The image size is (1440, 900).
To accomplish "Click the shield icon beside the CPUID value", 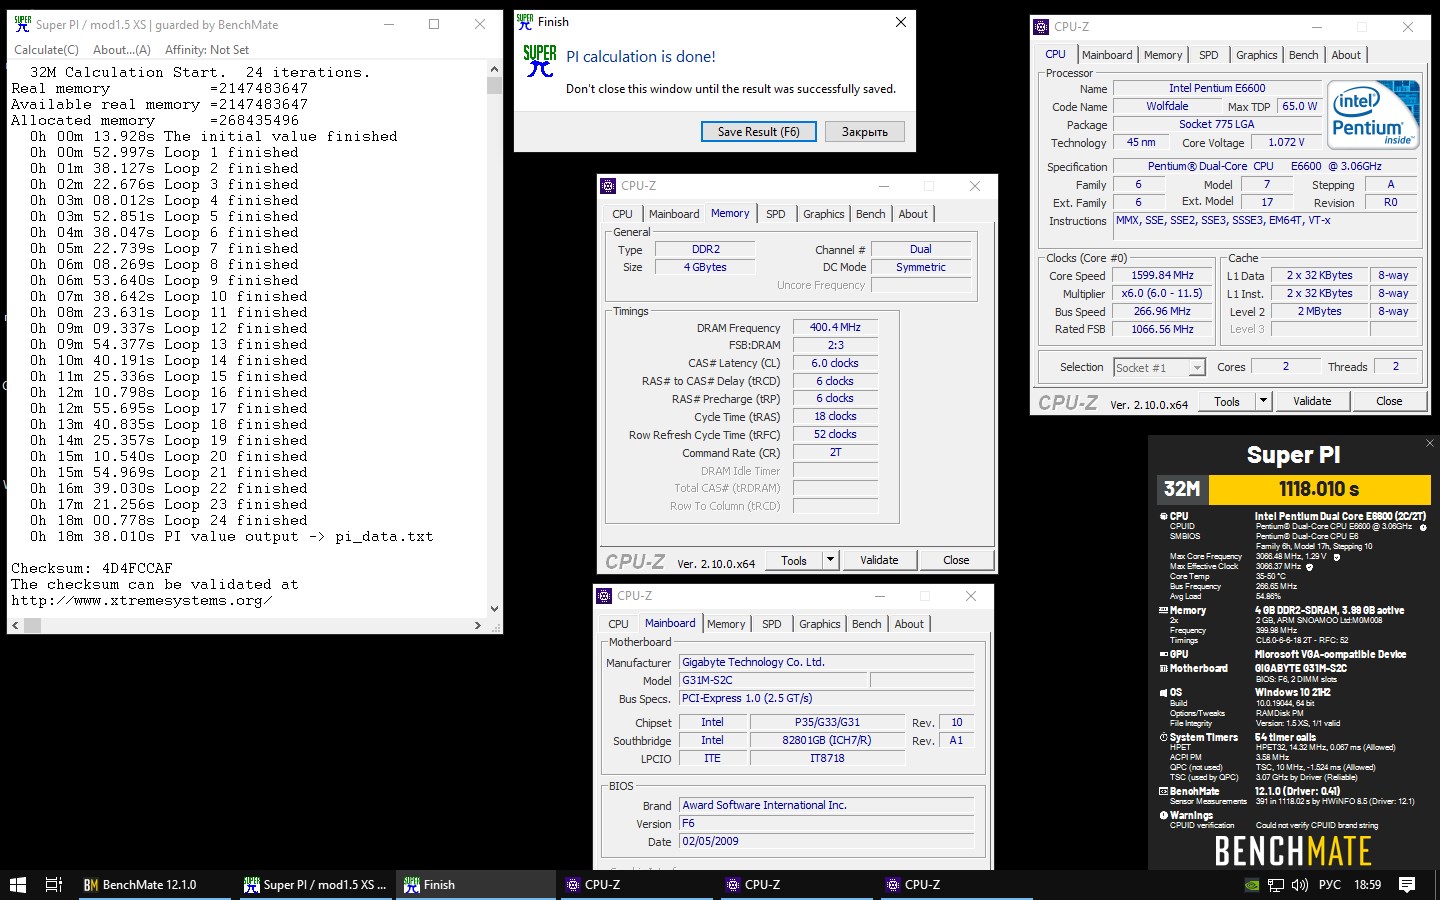I will (1422, 527).
